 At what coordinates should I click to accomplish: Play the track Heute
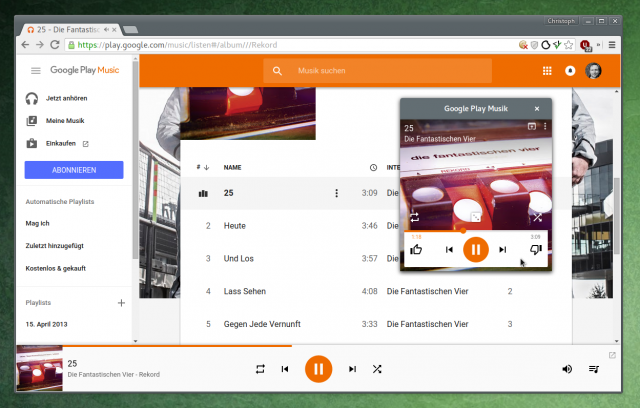[235, 226]
